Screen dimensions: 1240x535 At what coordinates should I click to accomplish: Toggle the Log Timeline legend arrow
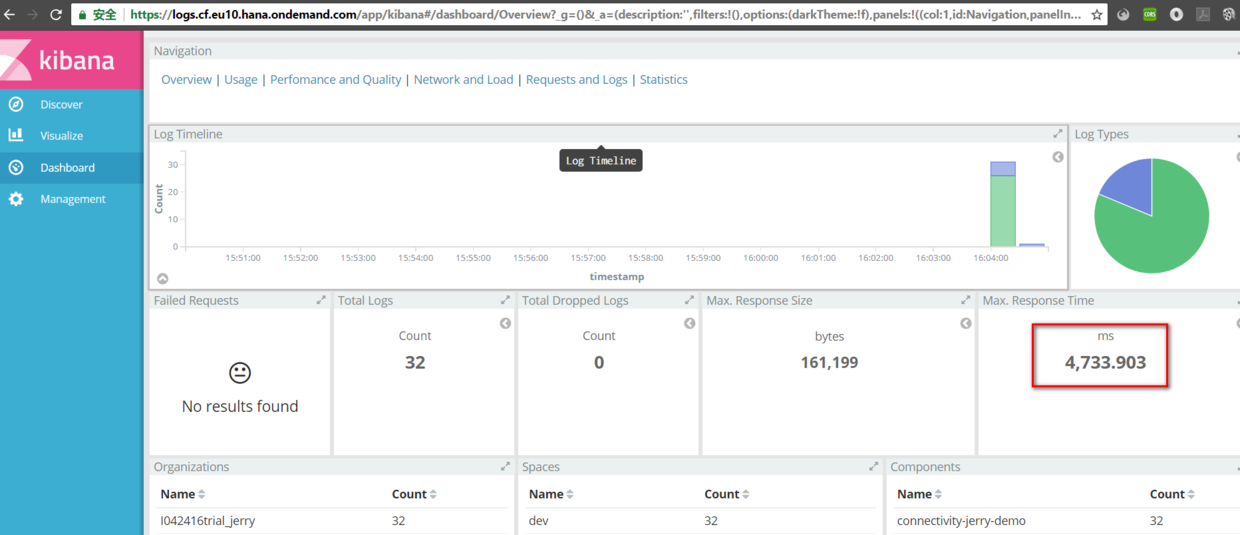1058,157
